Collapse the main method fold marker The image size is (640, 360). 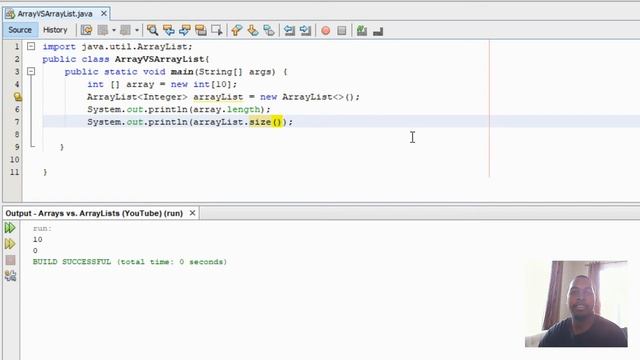pyautogui.click(x=31, y=71)
